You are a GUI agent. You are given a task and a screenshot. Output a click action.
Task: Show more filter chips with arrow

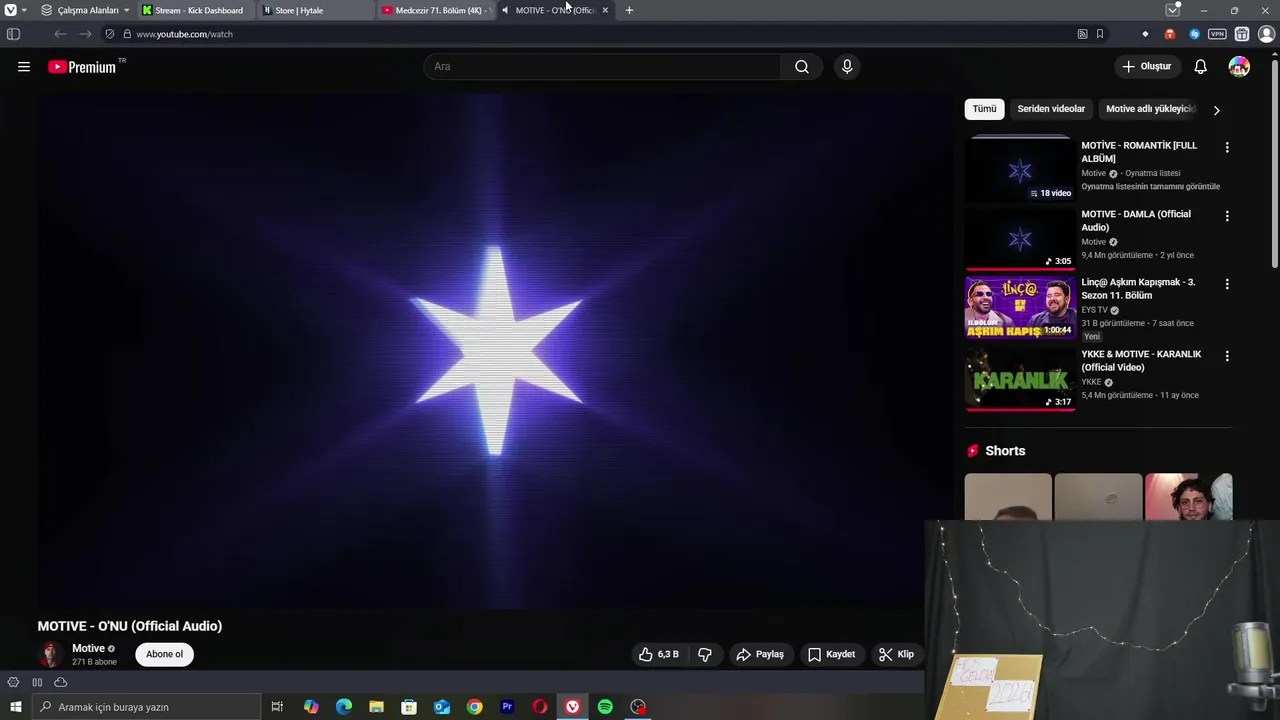(x=1216, y=110)
